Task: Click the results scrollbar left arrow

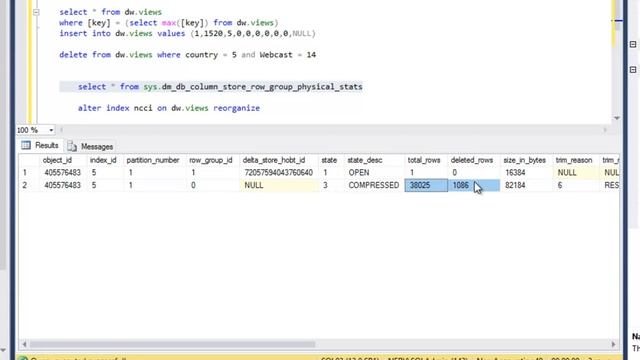Action: pos(24,344)
